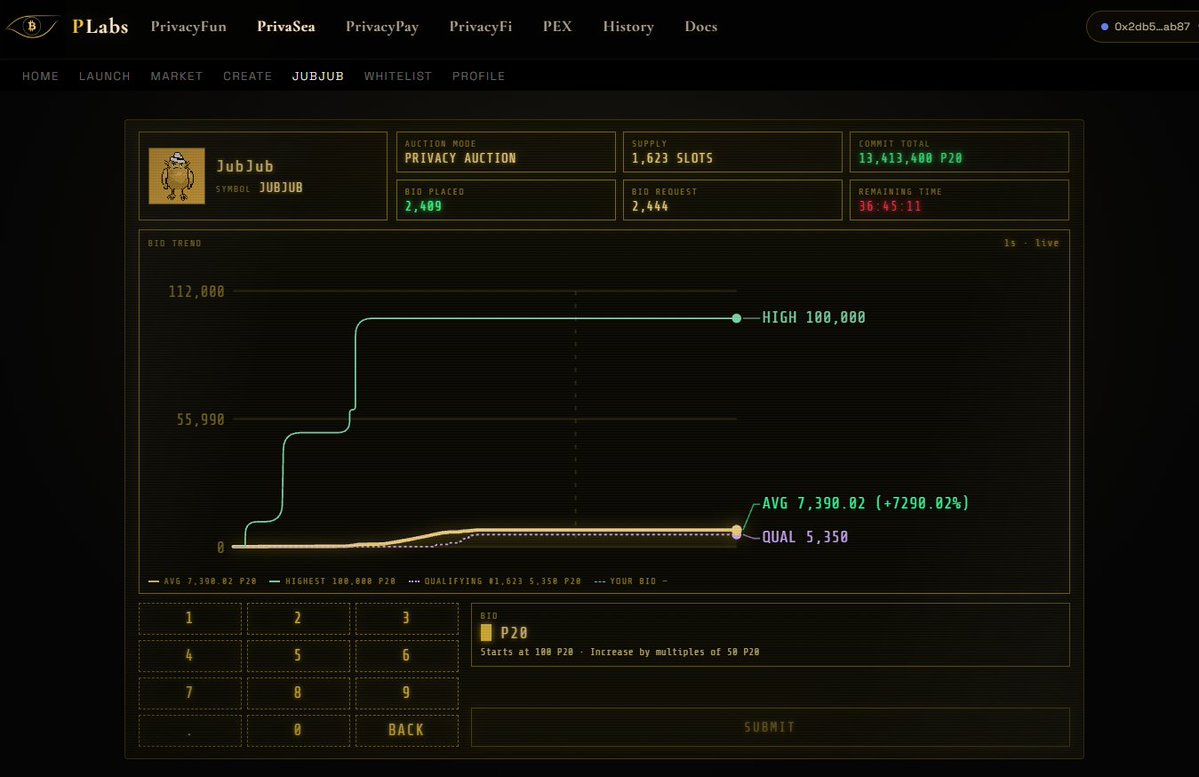Click the connected wallet address 0x2db5 button
The height and width of the screenshot is (777, 1199).
1144,27
